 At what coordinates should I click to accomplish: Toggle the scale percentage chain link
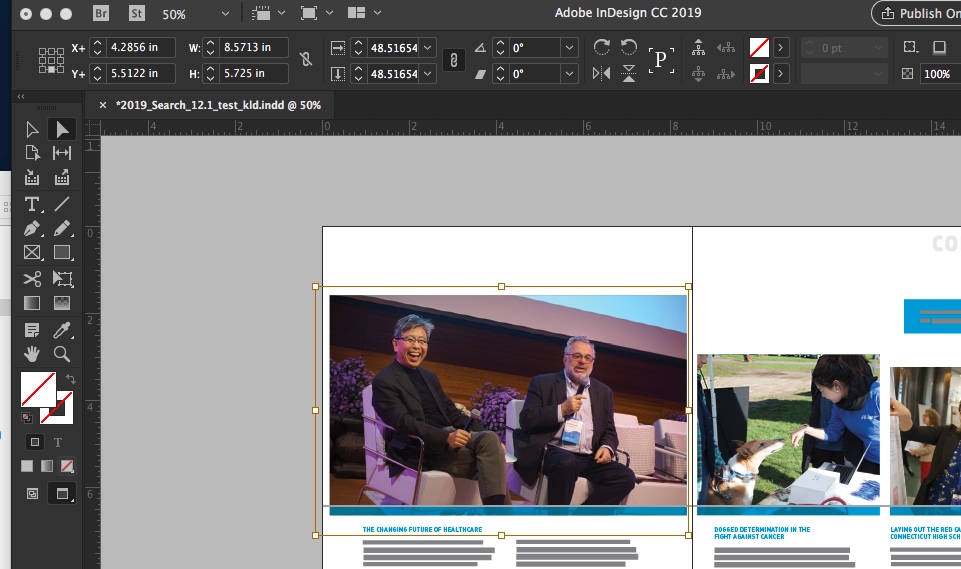(454, 60)
